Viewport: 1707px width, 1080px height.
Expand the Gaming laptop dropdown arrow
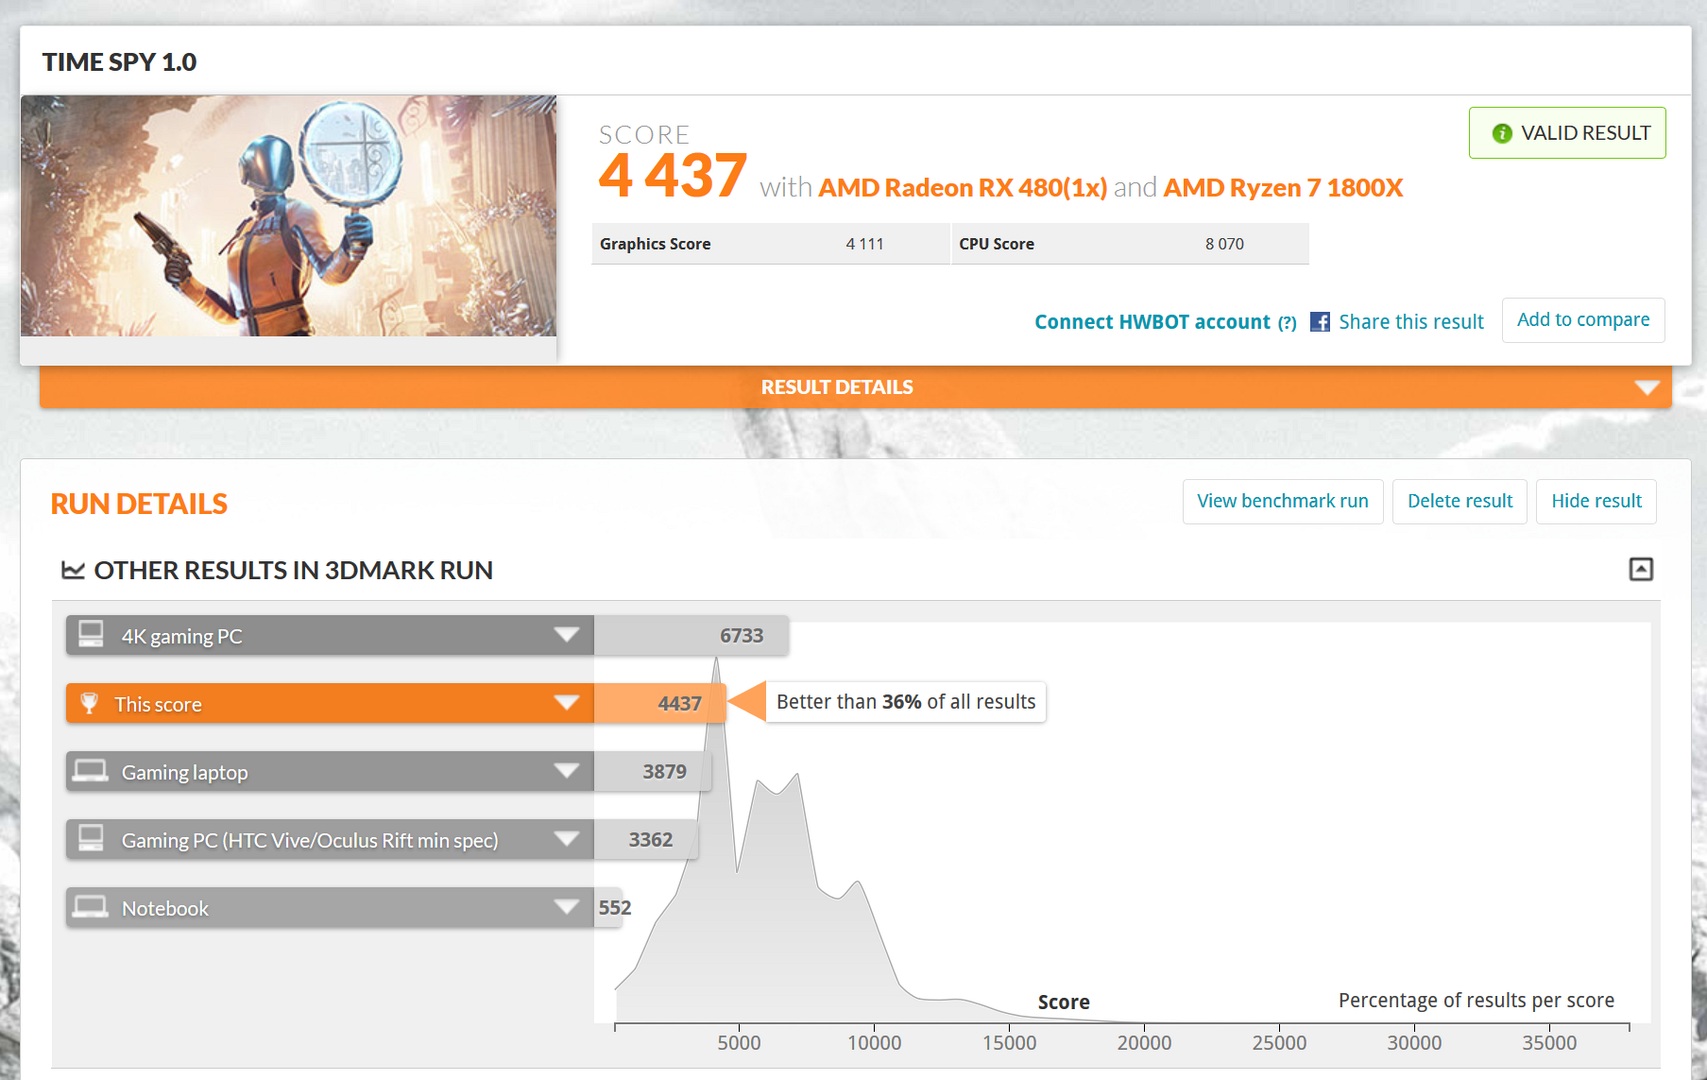567,771
